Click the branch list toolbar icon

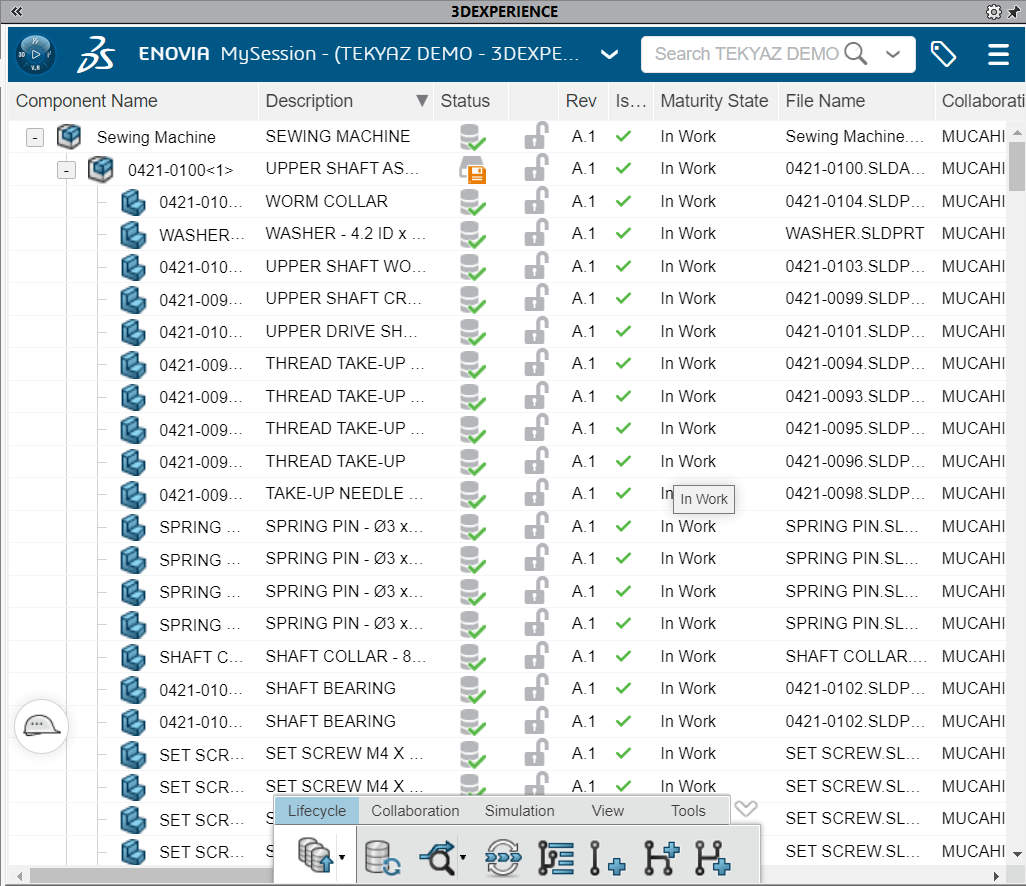tap(556, 858)
